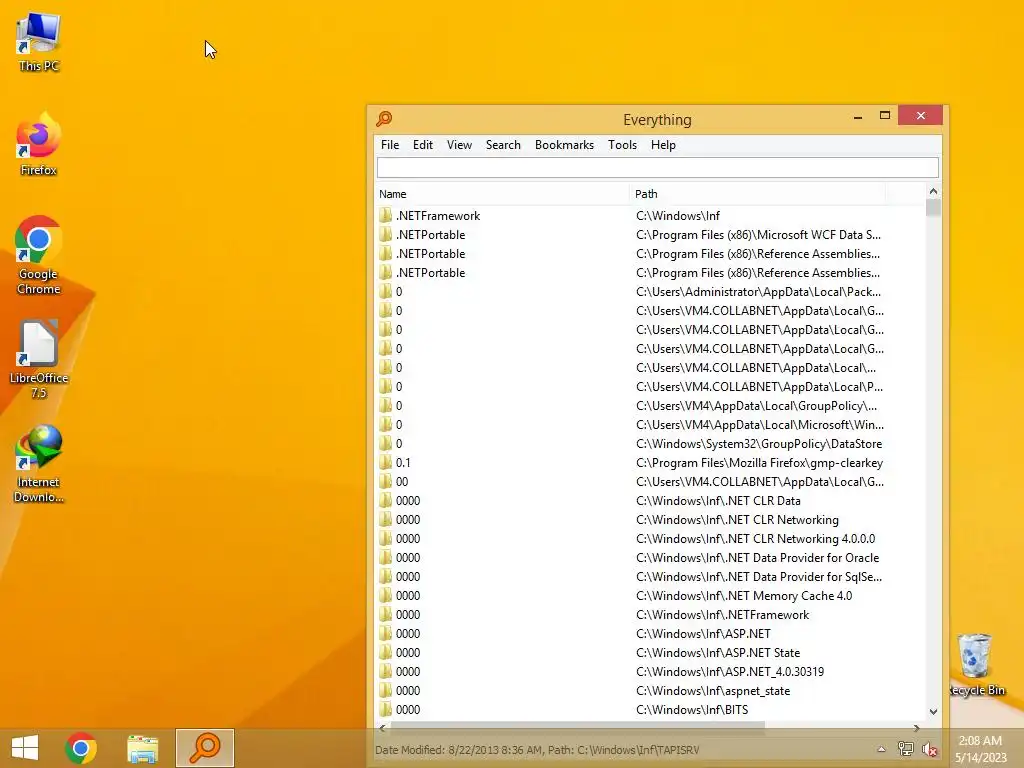The width and height of the screenshot is (1024, 768).
Task: Open Google Chrome desktop shortcut
Action: pos(39,255)
